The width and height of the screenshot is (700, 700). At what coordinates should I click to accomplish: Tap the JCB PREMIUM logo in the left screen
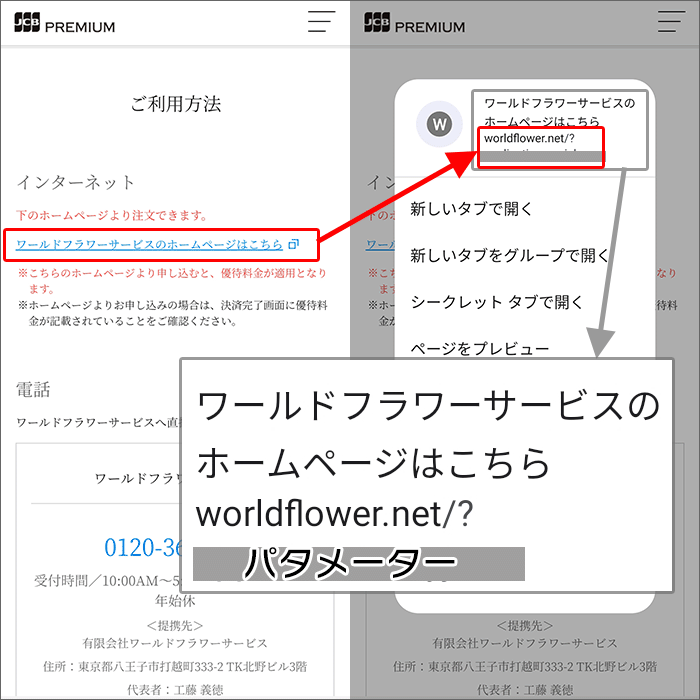pos(65,22)
